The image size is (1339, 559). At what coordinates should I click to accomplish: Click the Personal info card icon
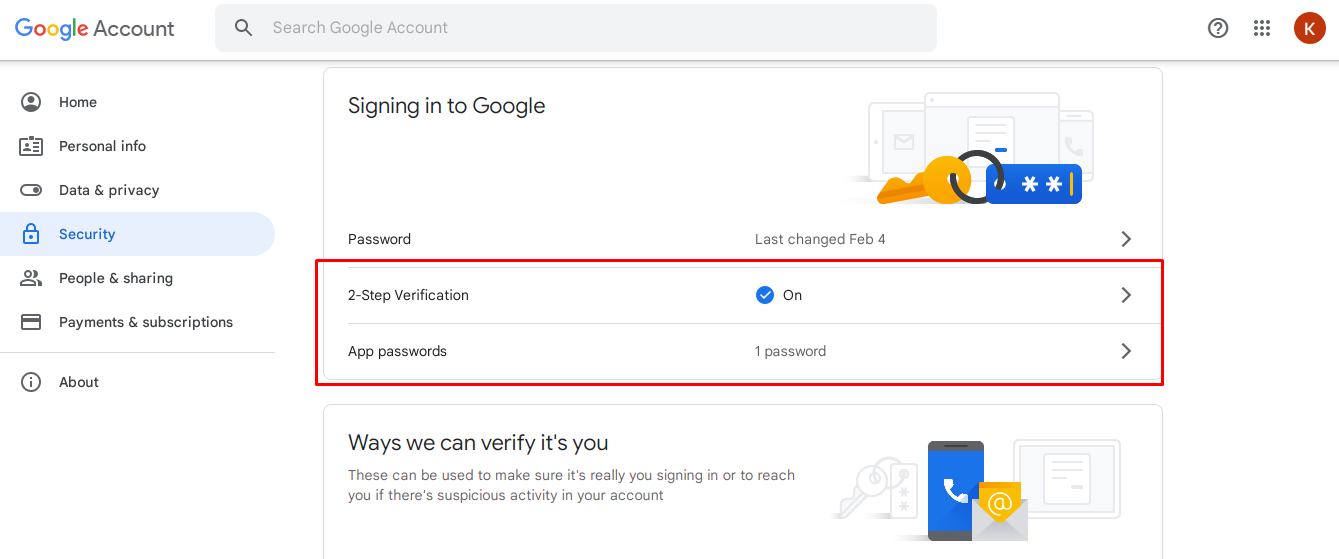point(31,146)
